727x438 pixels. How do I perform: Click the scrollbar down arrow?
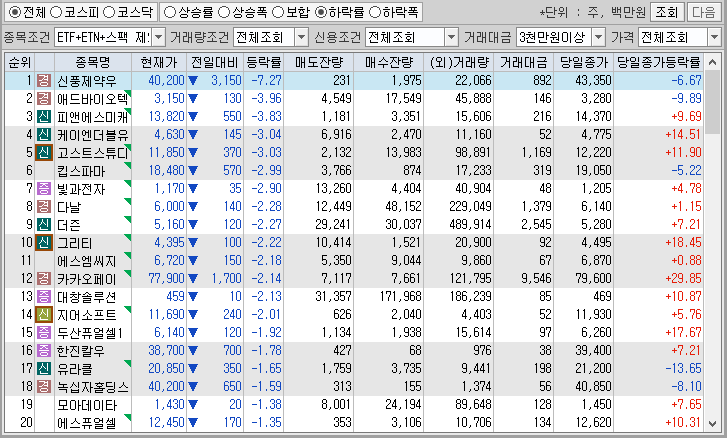(x=712, y=423)
